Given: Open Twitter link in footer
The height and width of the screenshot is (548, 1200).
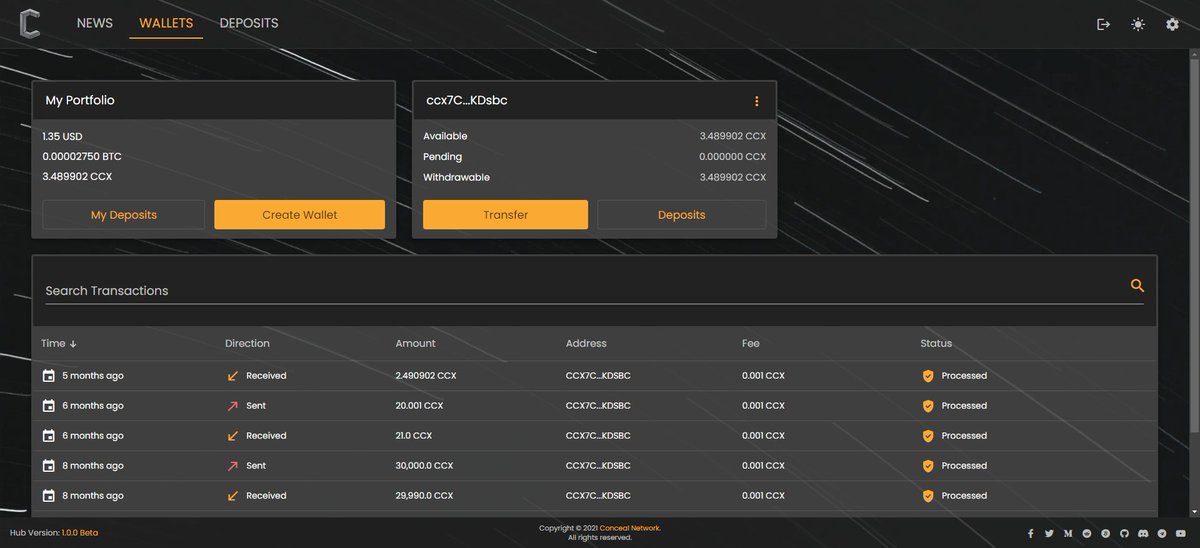Looking at the screenshot, I should 1049,534.
